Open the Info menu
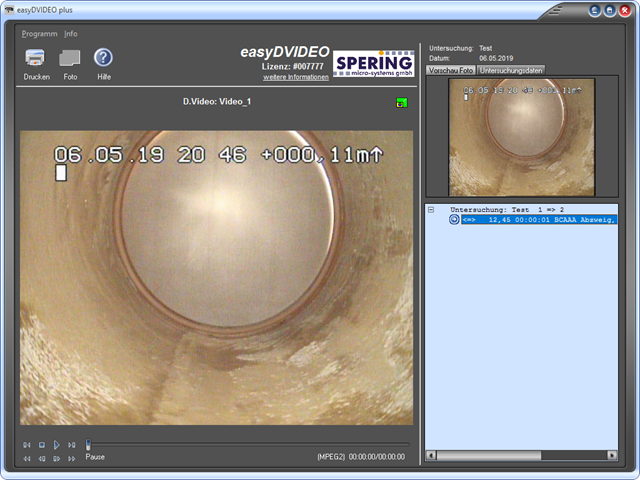 click(x=71, y=34)
